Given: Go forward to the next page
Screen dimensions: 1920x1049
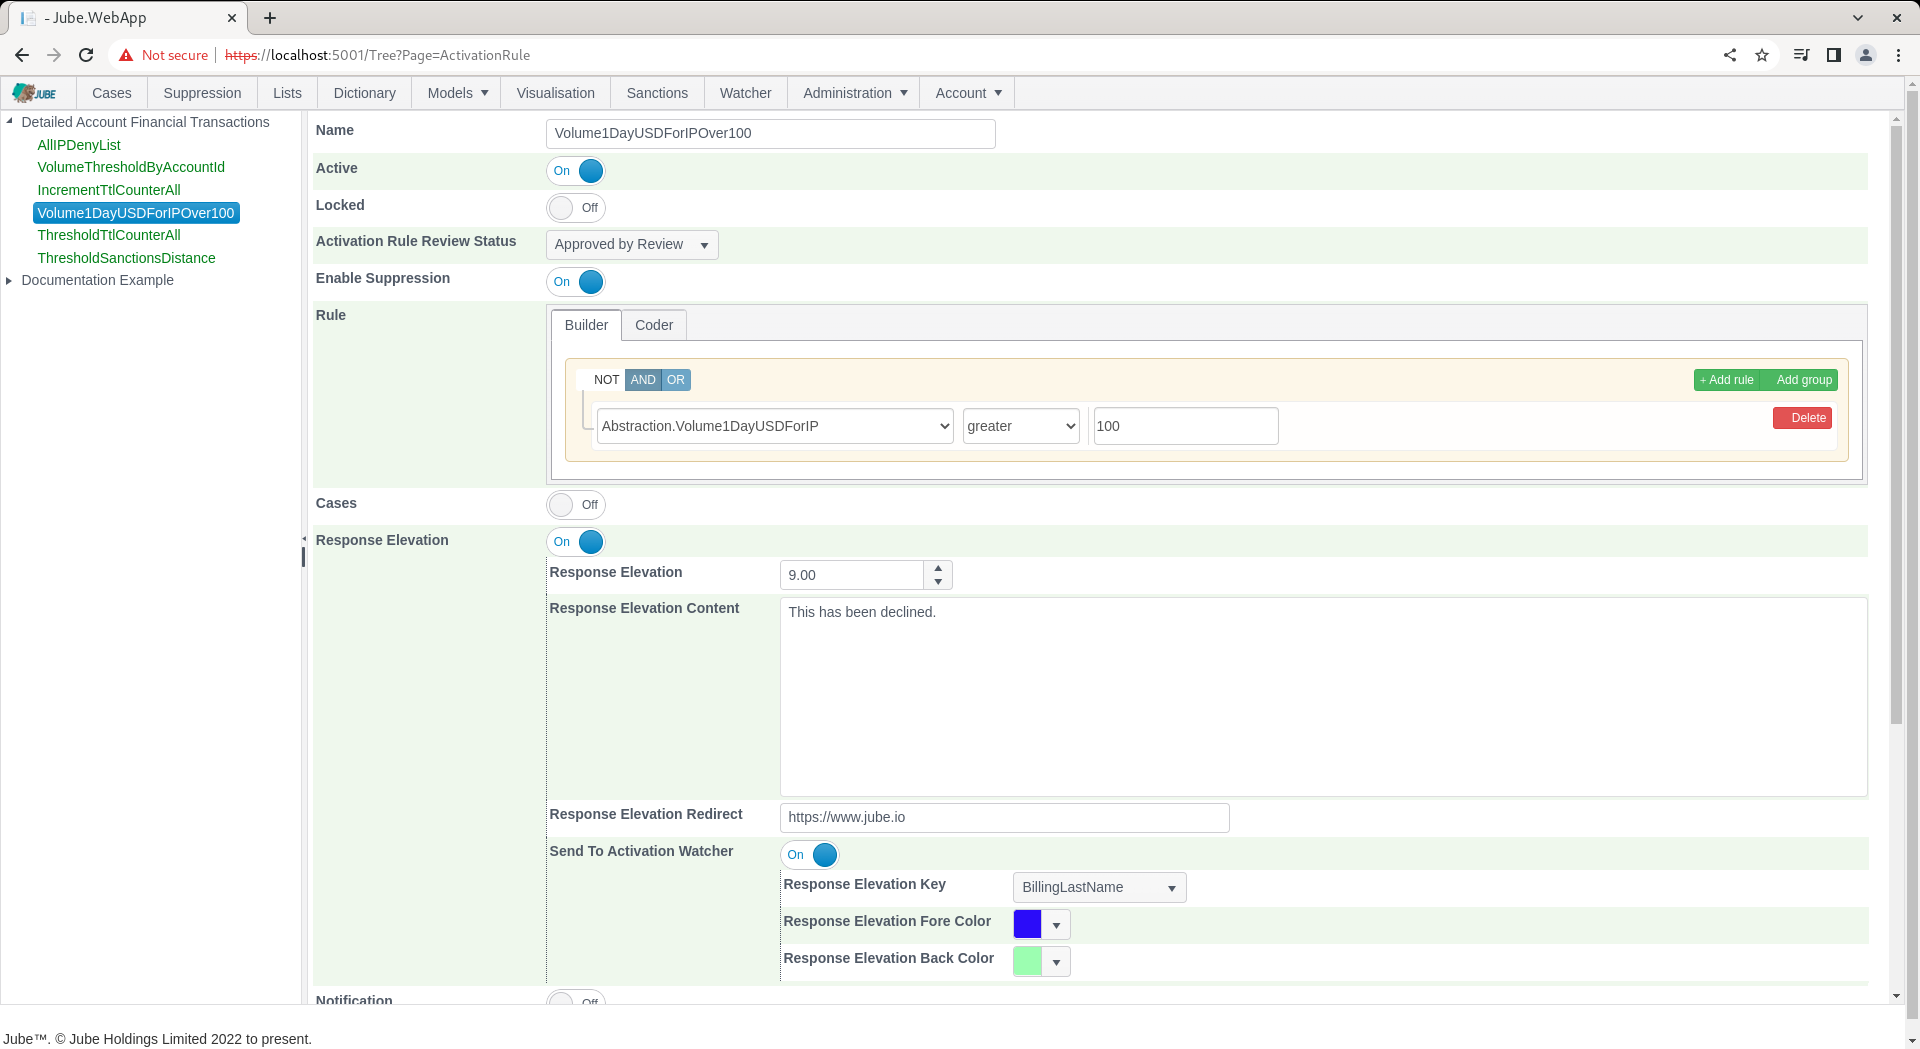Looking at the screenshot, I should click(54, 55).
